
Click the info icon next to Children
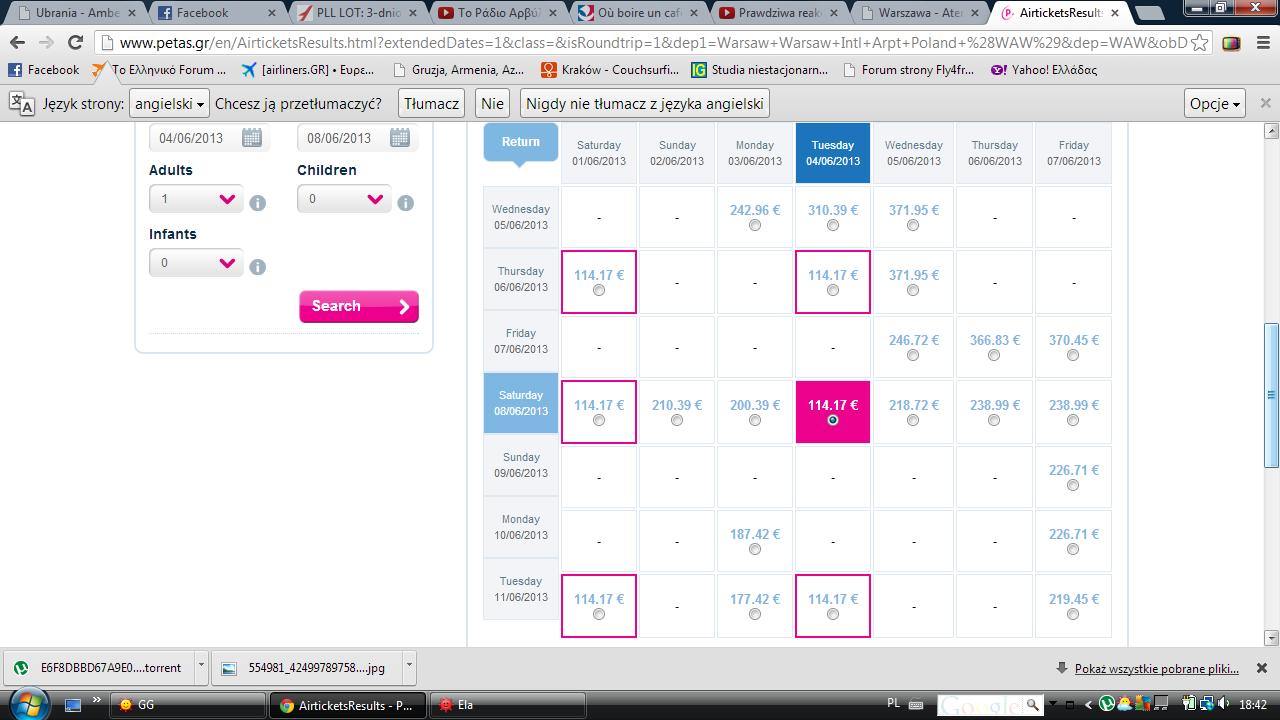tap(405, 203)
